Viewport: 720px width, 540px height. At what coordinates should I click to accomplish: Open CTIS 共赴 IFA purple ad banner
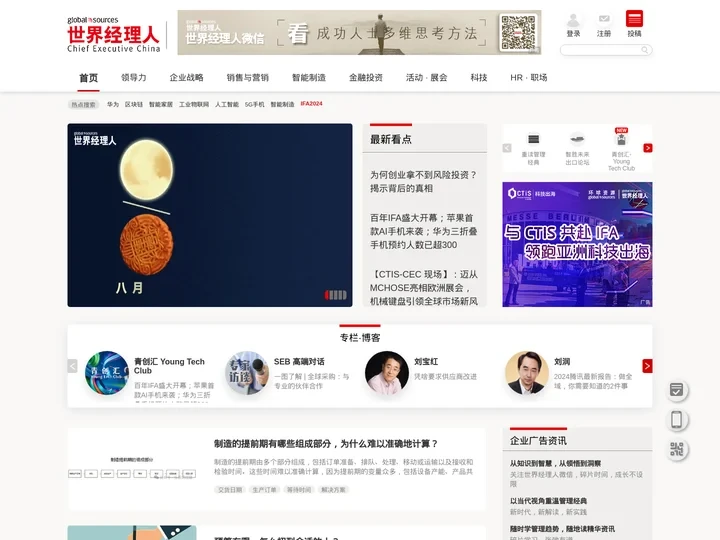coord(577,244)
